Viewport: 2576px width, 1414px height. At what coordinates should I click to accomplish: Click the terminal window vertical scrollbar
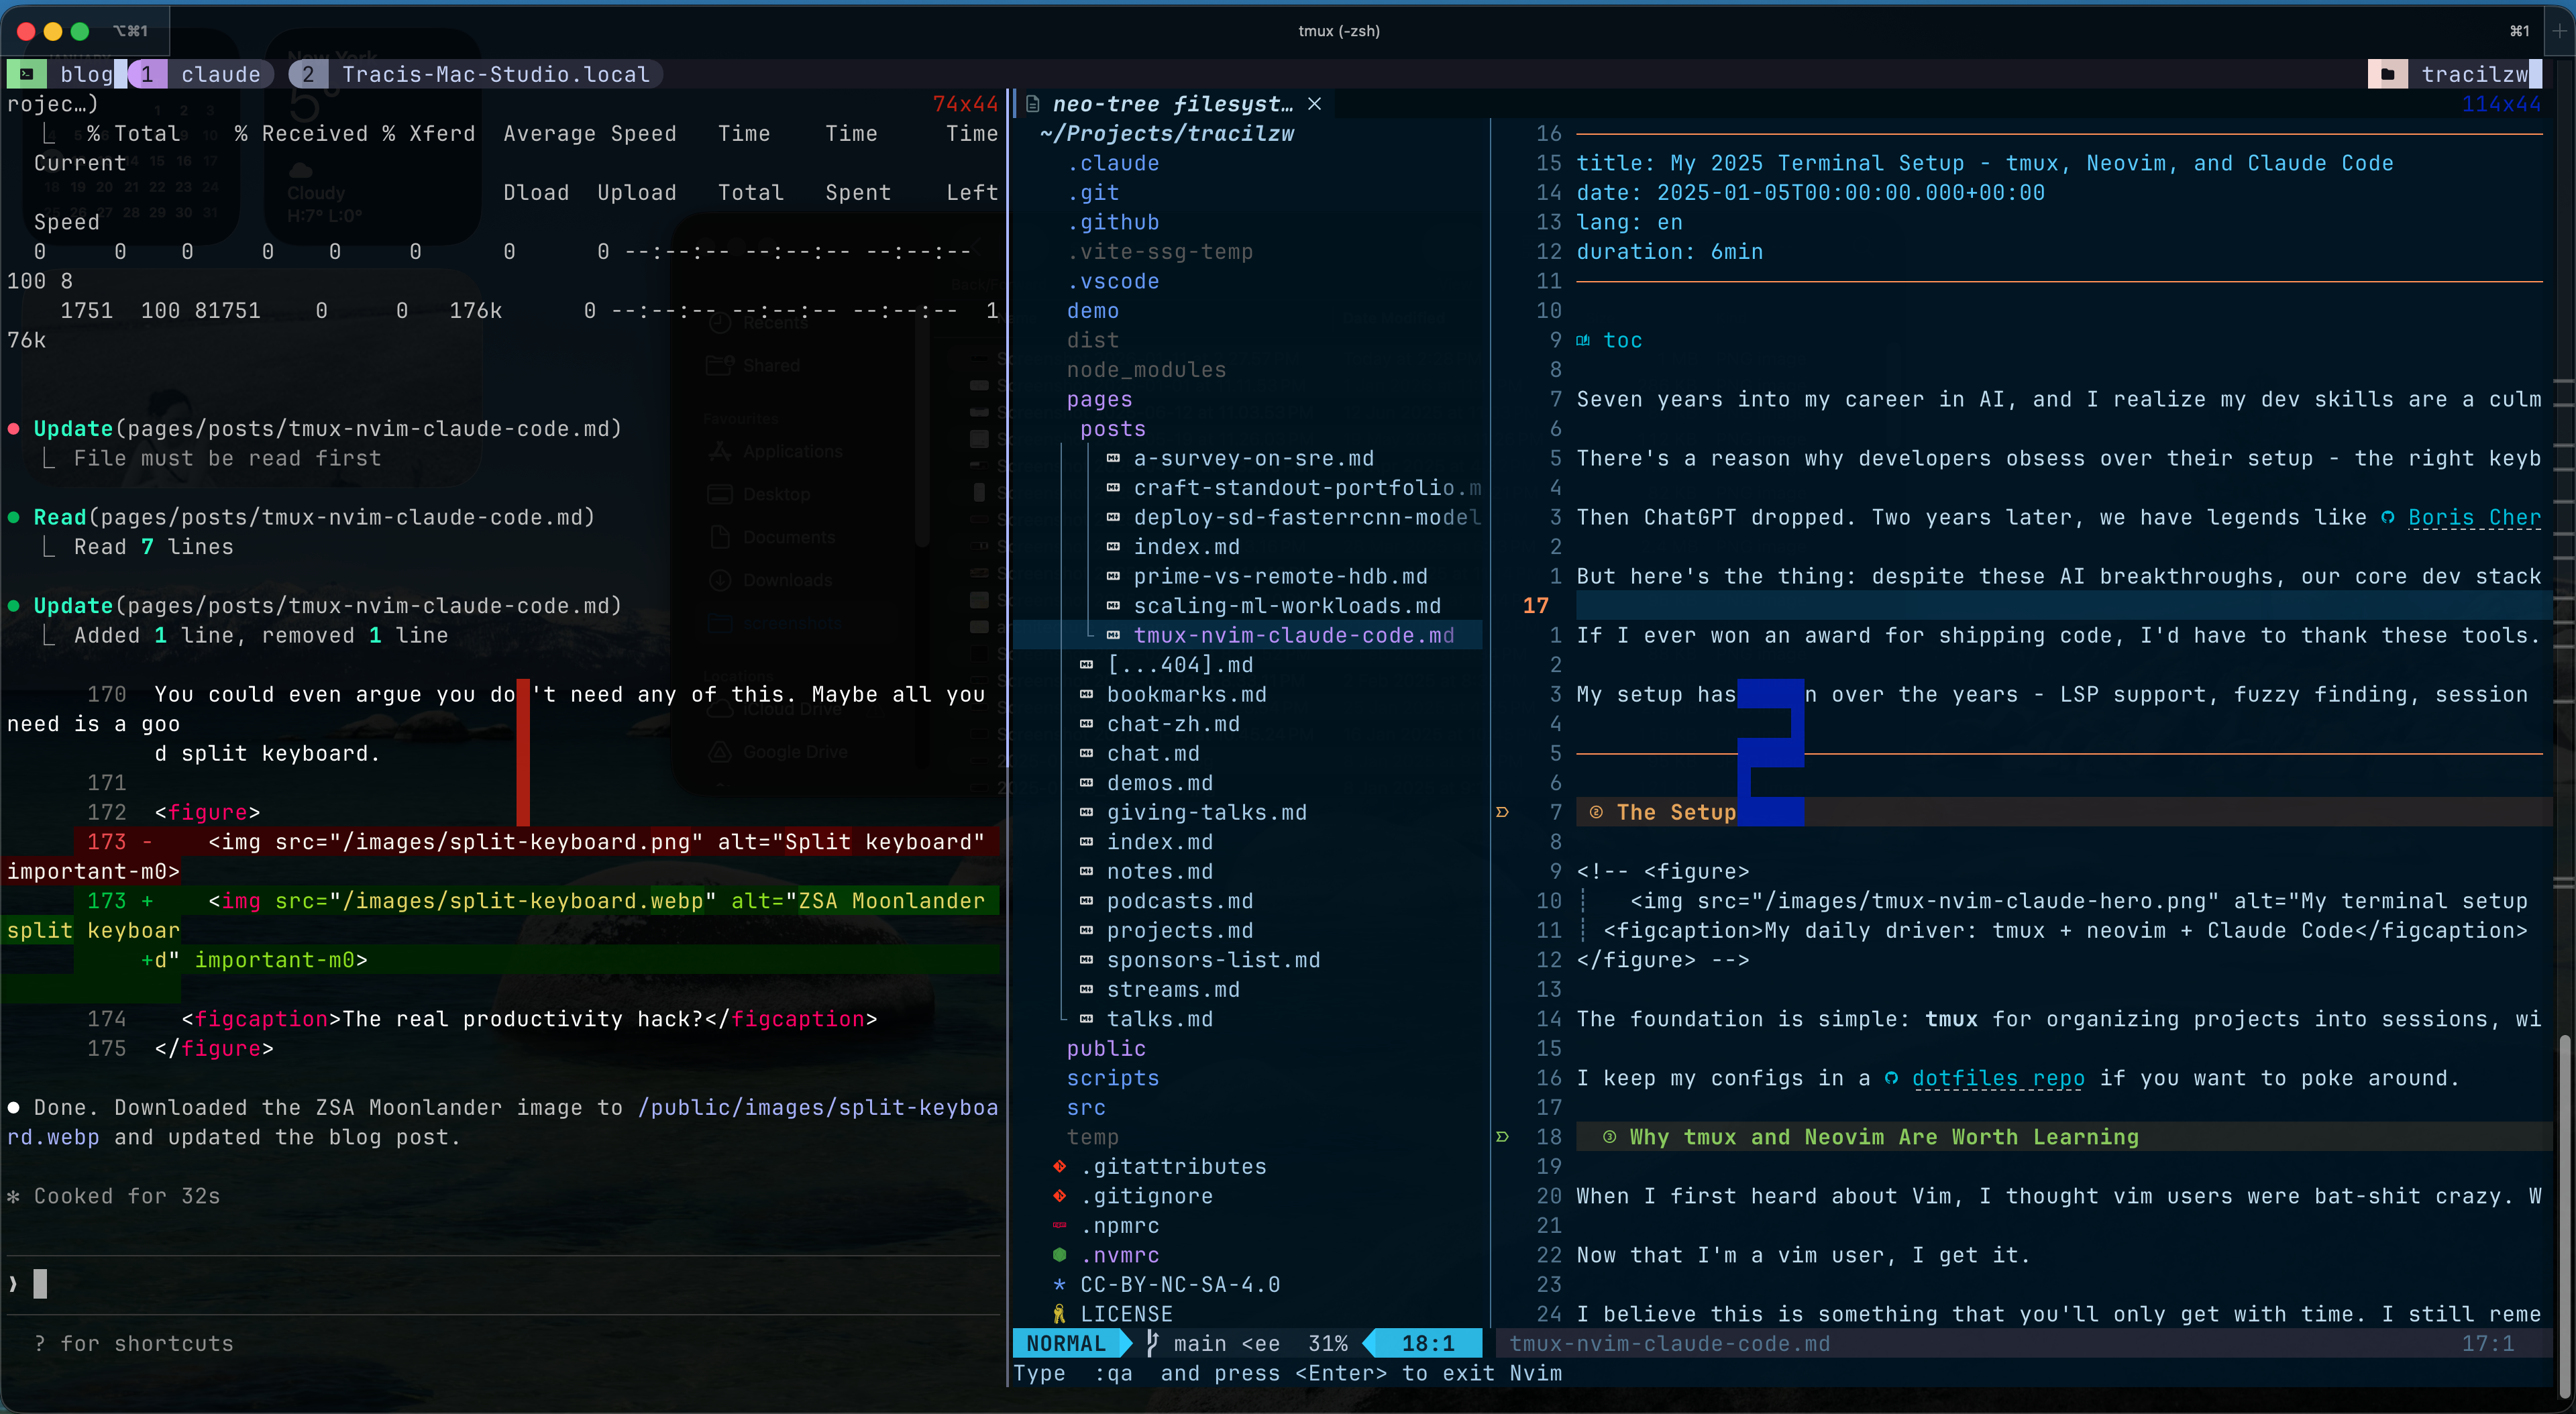coord(2565,1216)
